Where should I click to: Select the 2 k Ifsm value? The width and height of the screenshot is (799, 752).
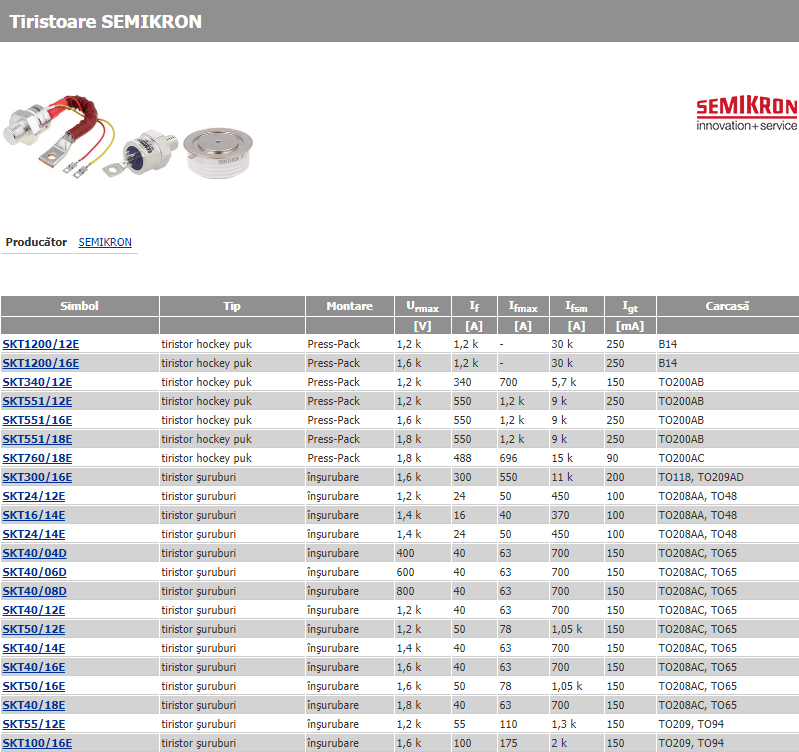559,743
